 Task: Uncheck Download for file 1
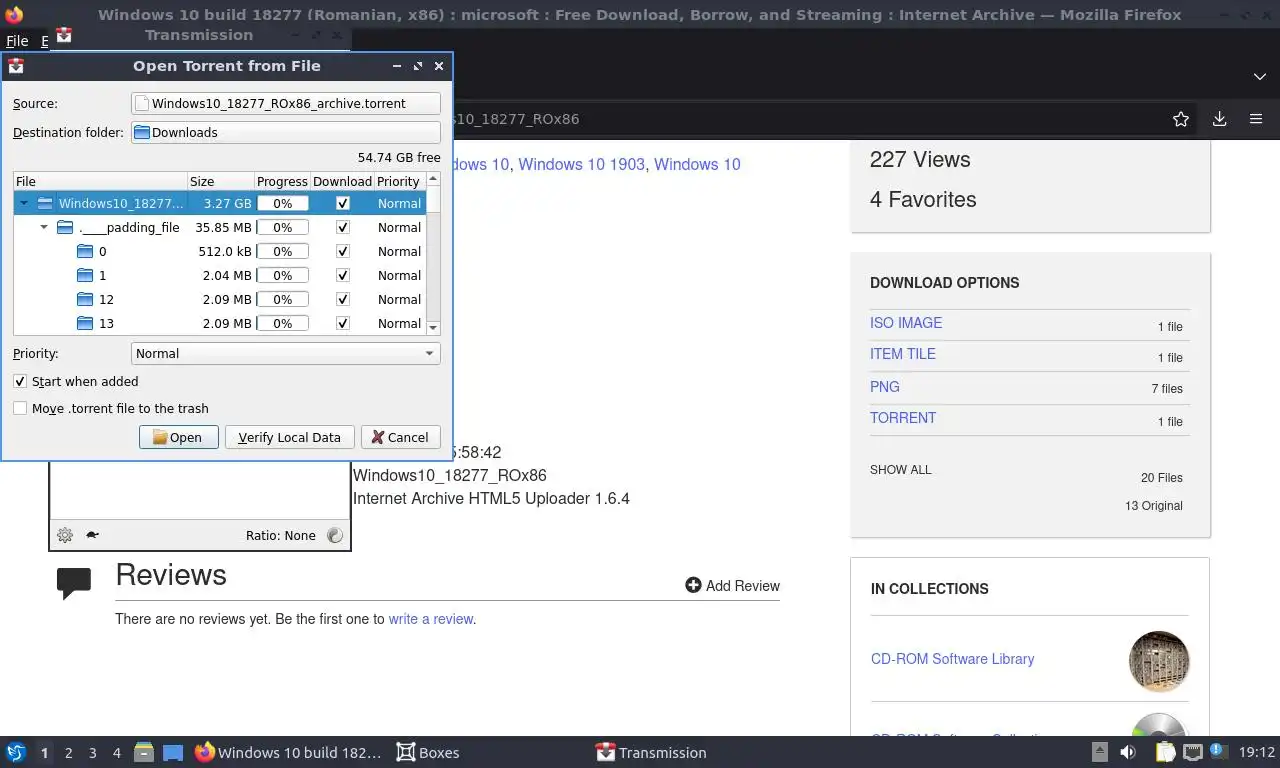tap(342, 275)
